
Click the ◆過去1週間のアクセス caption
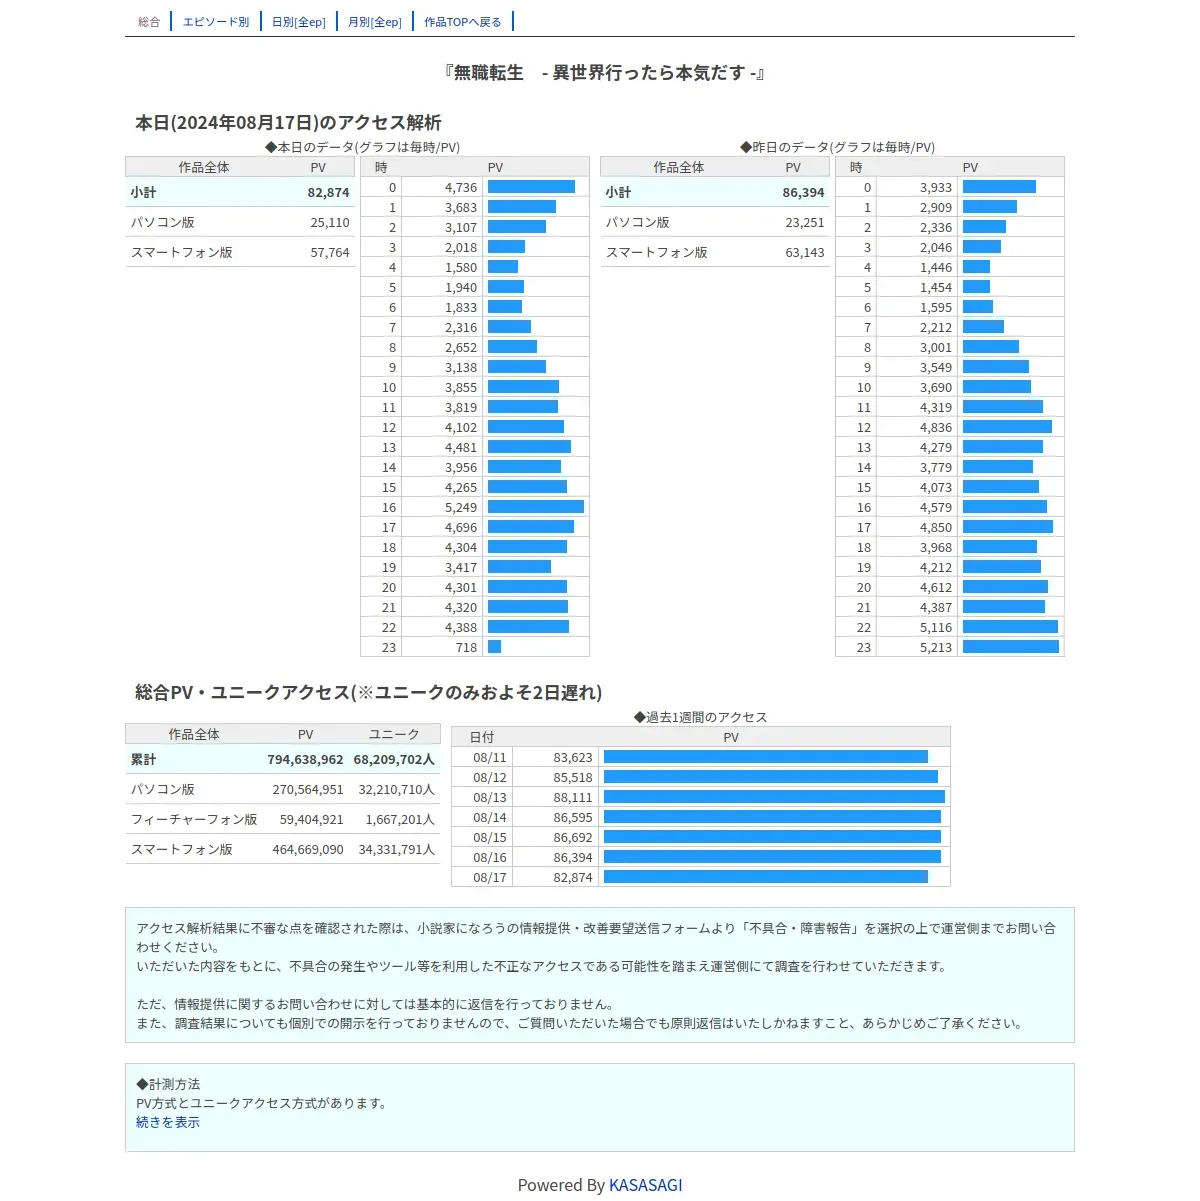point(700,717)
